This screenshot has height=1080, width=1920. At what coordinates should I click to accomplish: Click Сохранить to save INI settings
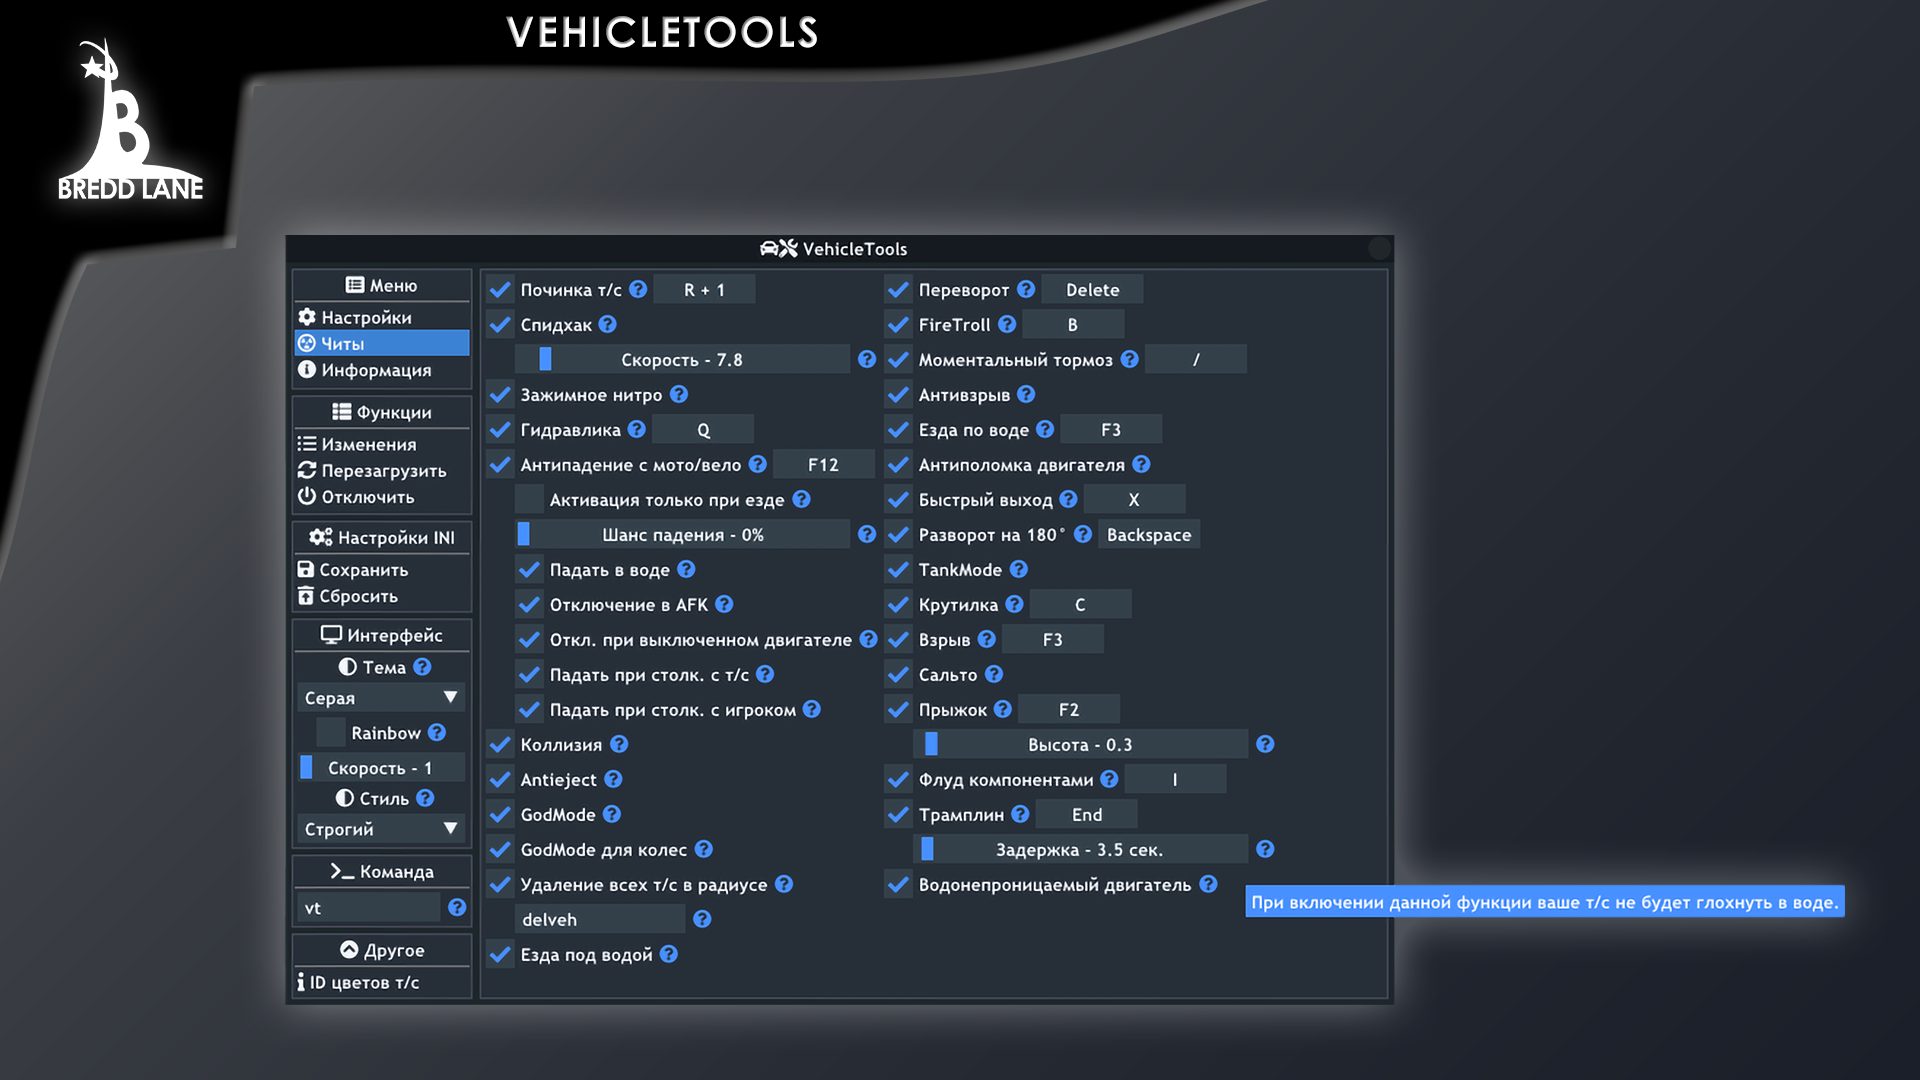tap(381, 569)
